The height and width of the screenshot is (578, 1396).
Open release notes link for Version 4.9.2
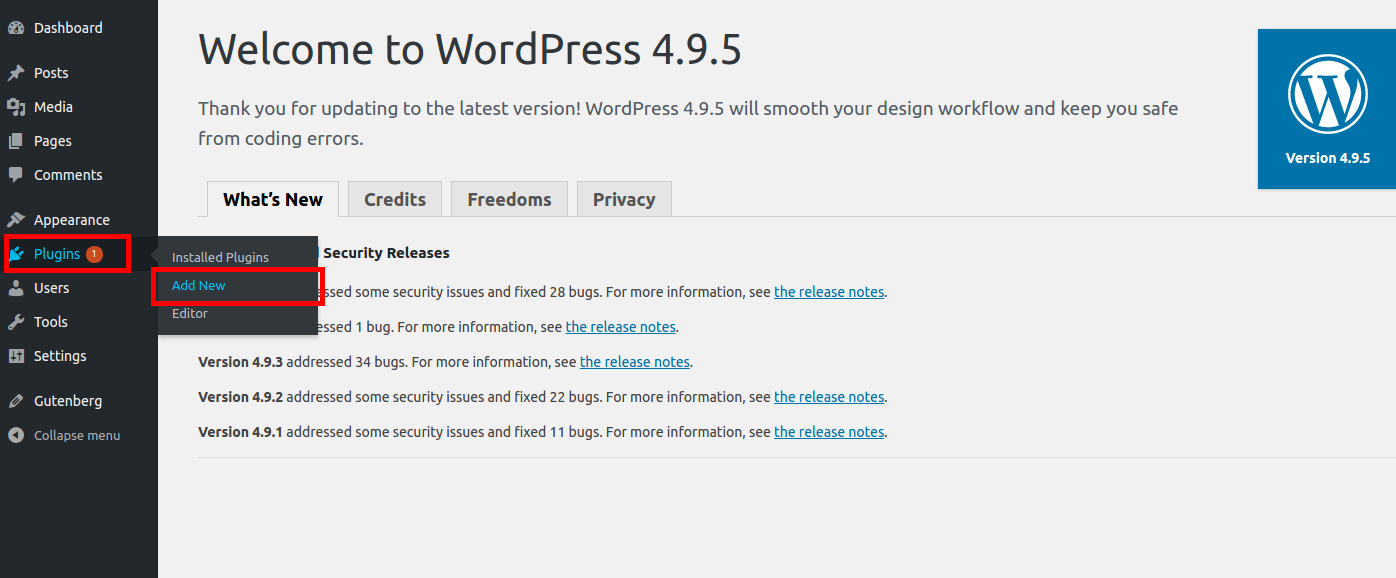point(829,397)
